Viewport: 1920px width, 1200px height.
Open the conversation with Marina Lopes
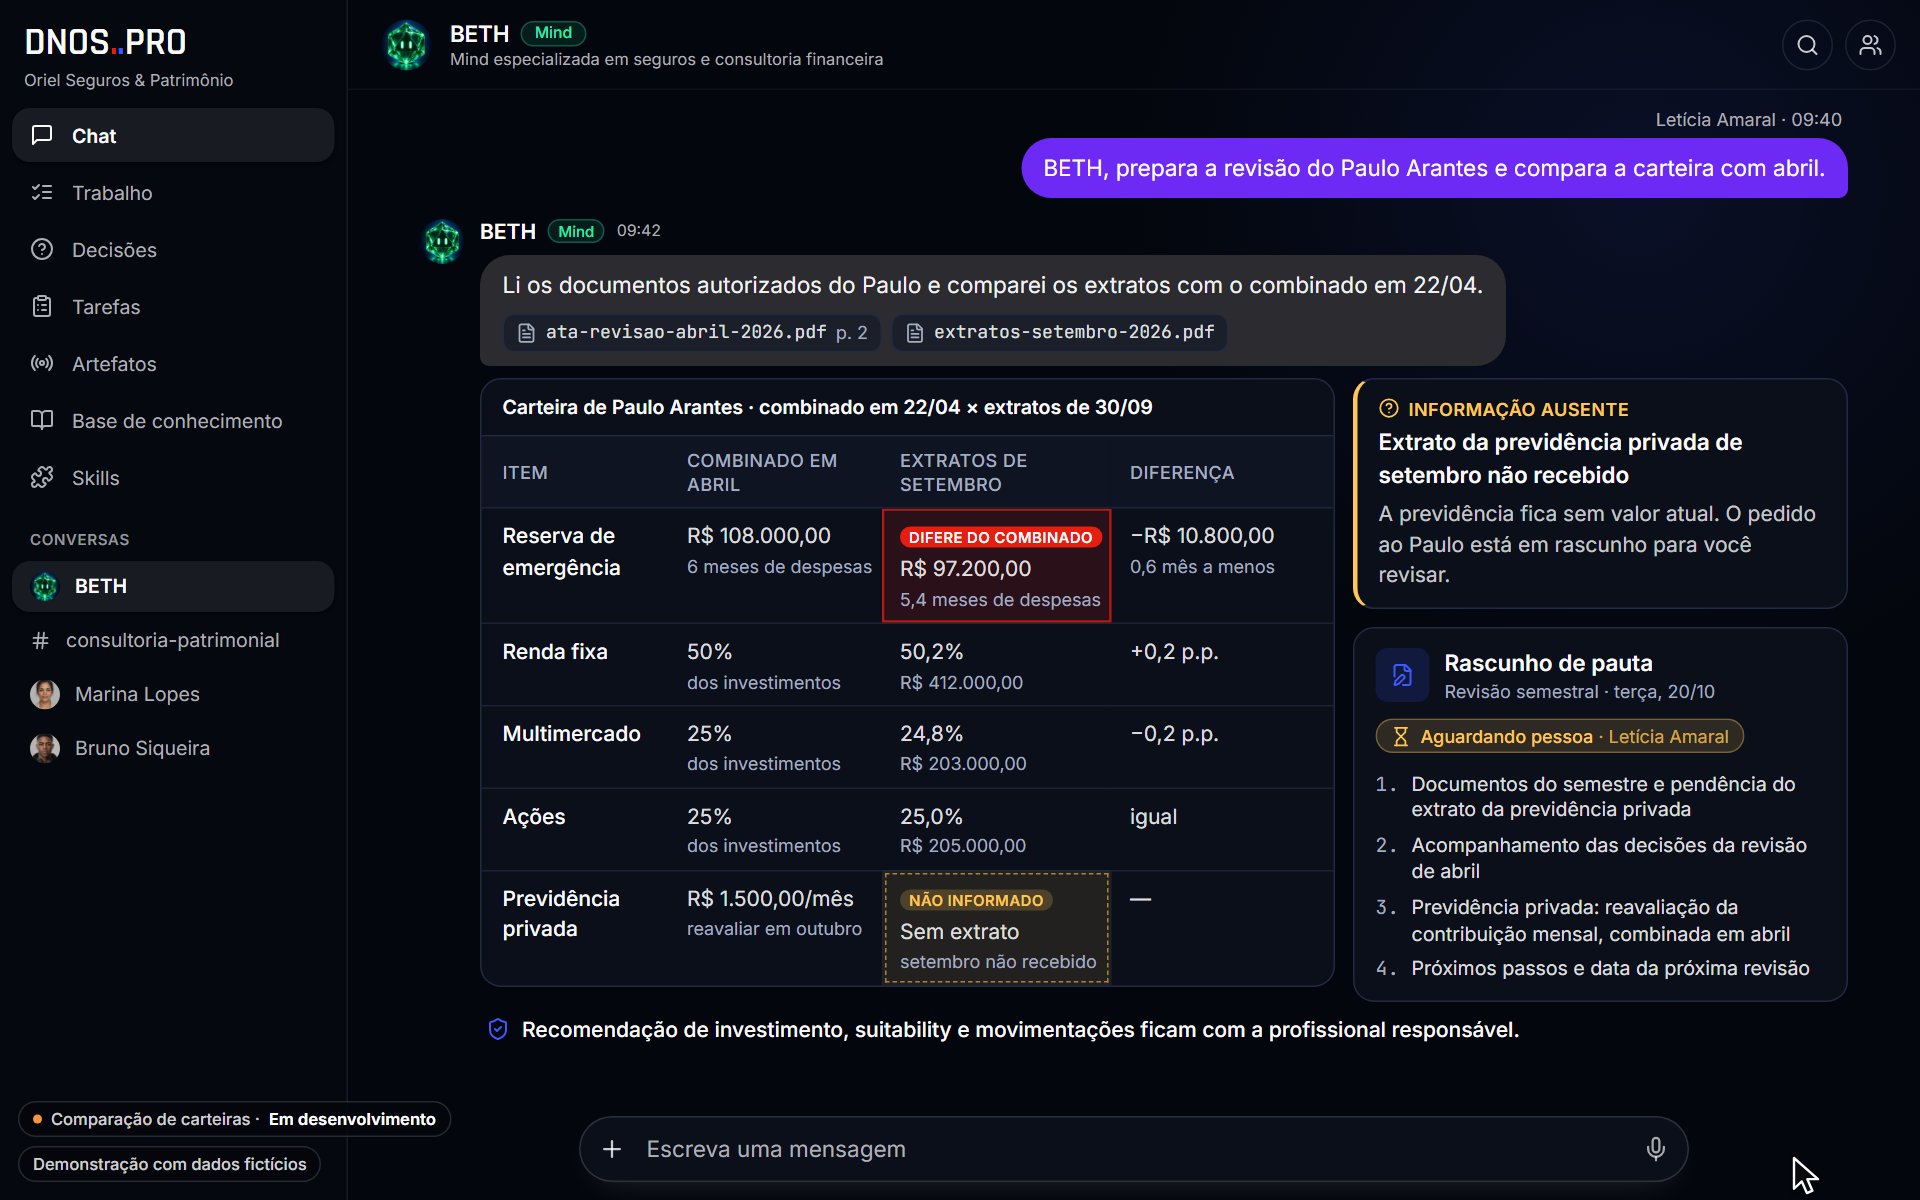[x=173, y=694]
